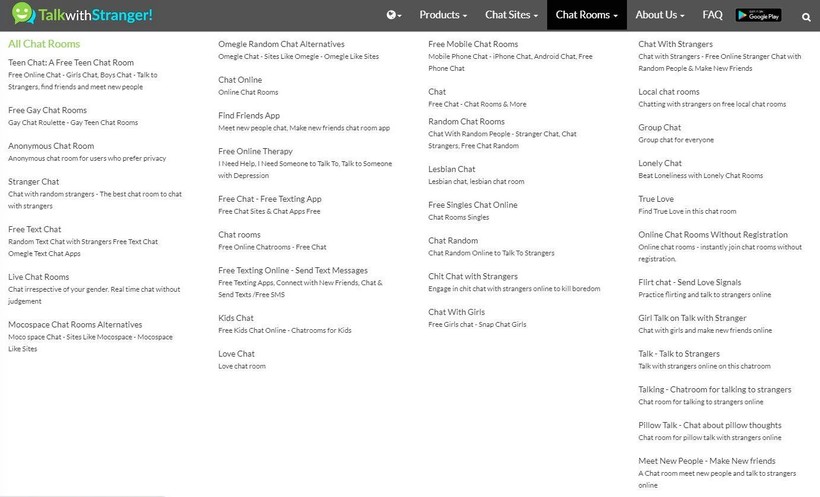Open Talk - Talk to Strangers
Viewport: 820px width, 497px height.
(679, 354)
